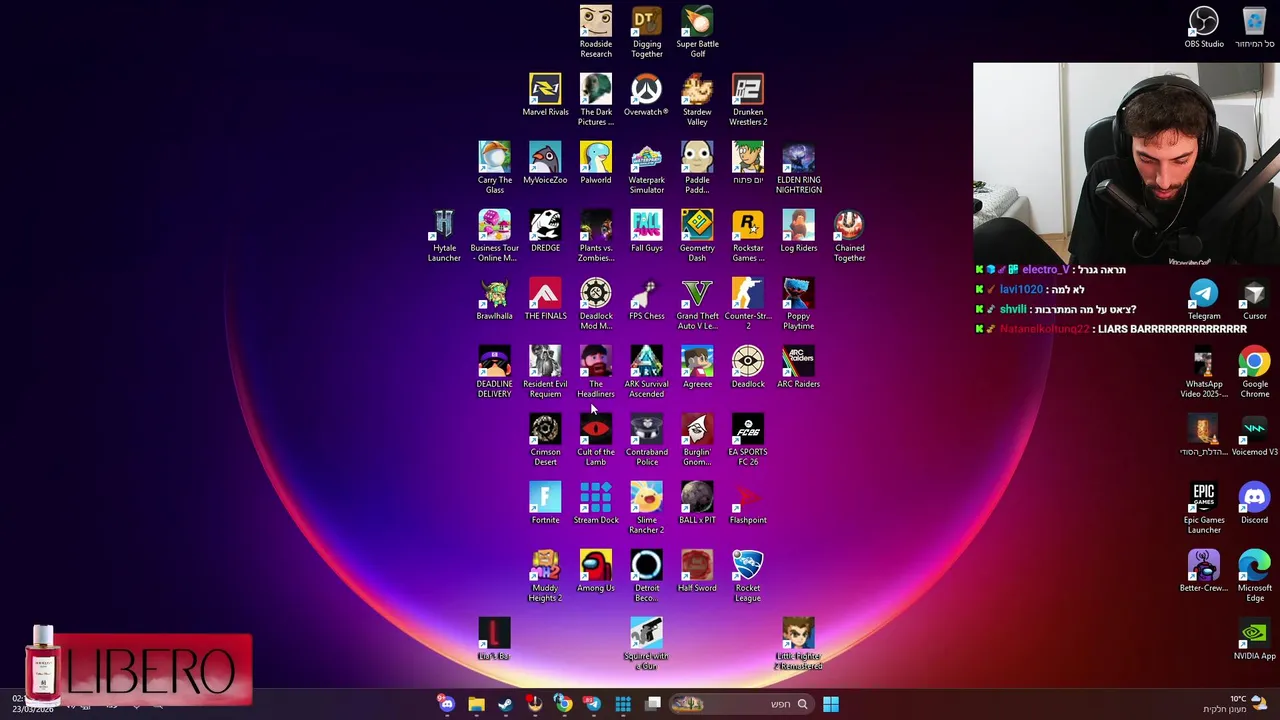1280x720 pixels.
Task: Select the NVIDIA App icon
Action: [1254, 639]
